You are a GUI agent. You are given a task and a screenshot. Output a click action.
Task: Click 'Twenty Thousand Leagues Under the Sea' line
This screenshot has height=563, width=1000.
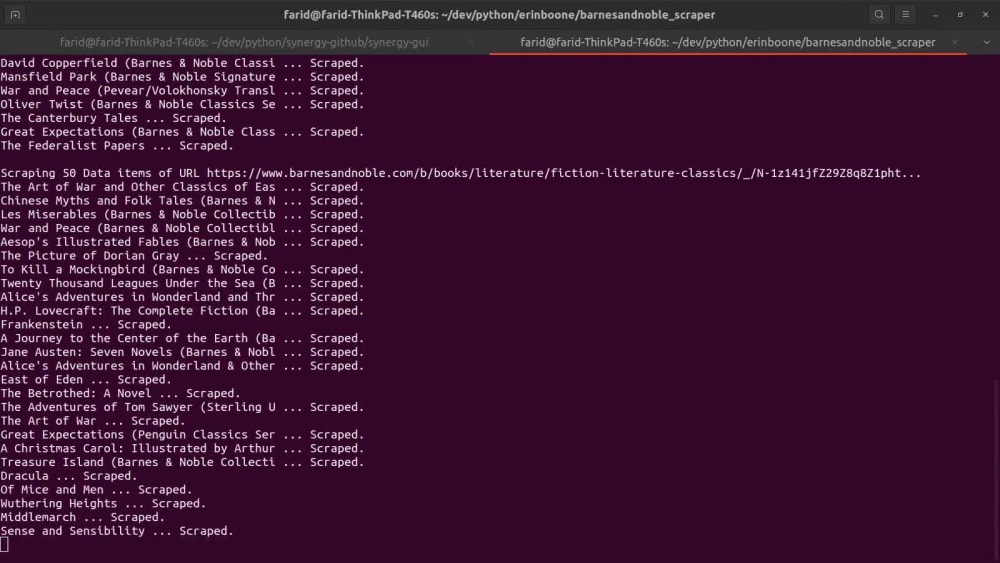click(x=182, y=284)
